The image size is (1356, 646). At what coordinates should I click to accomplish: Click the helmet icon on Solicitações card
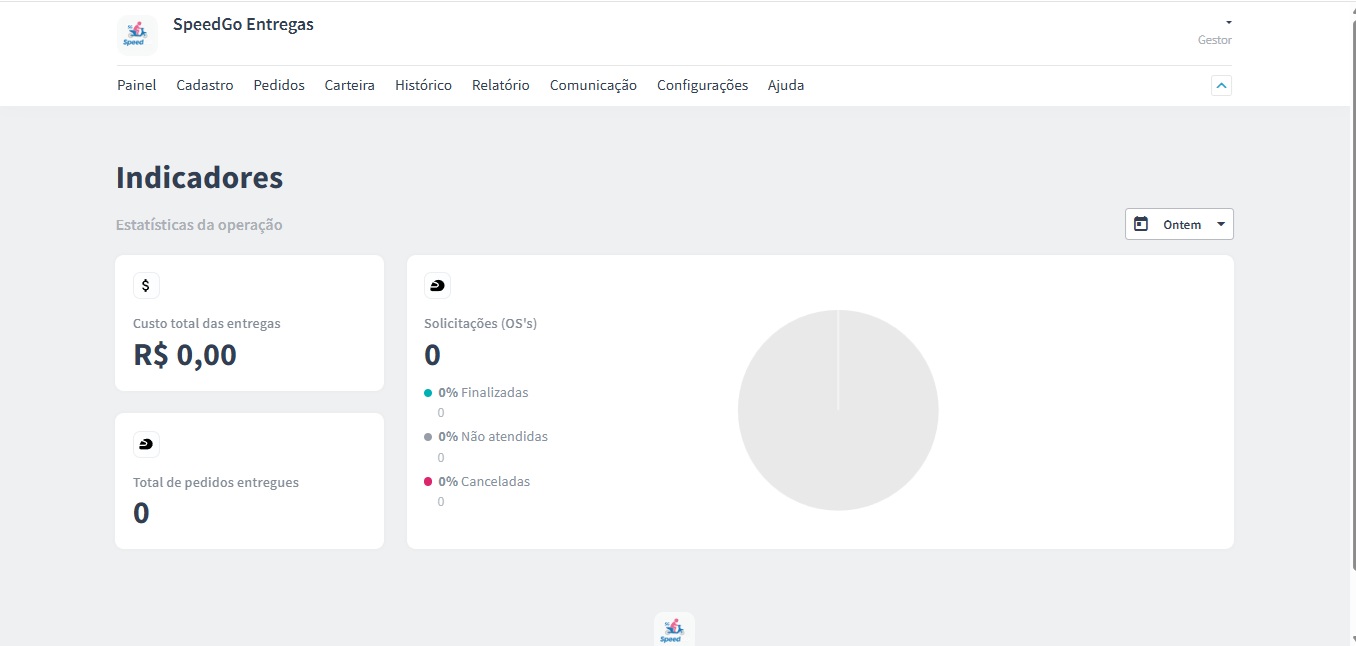(437, 286)
